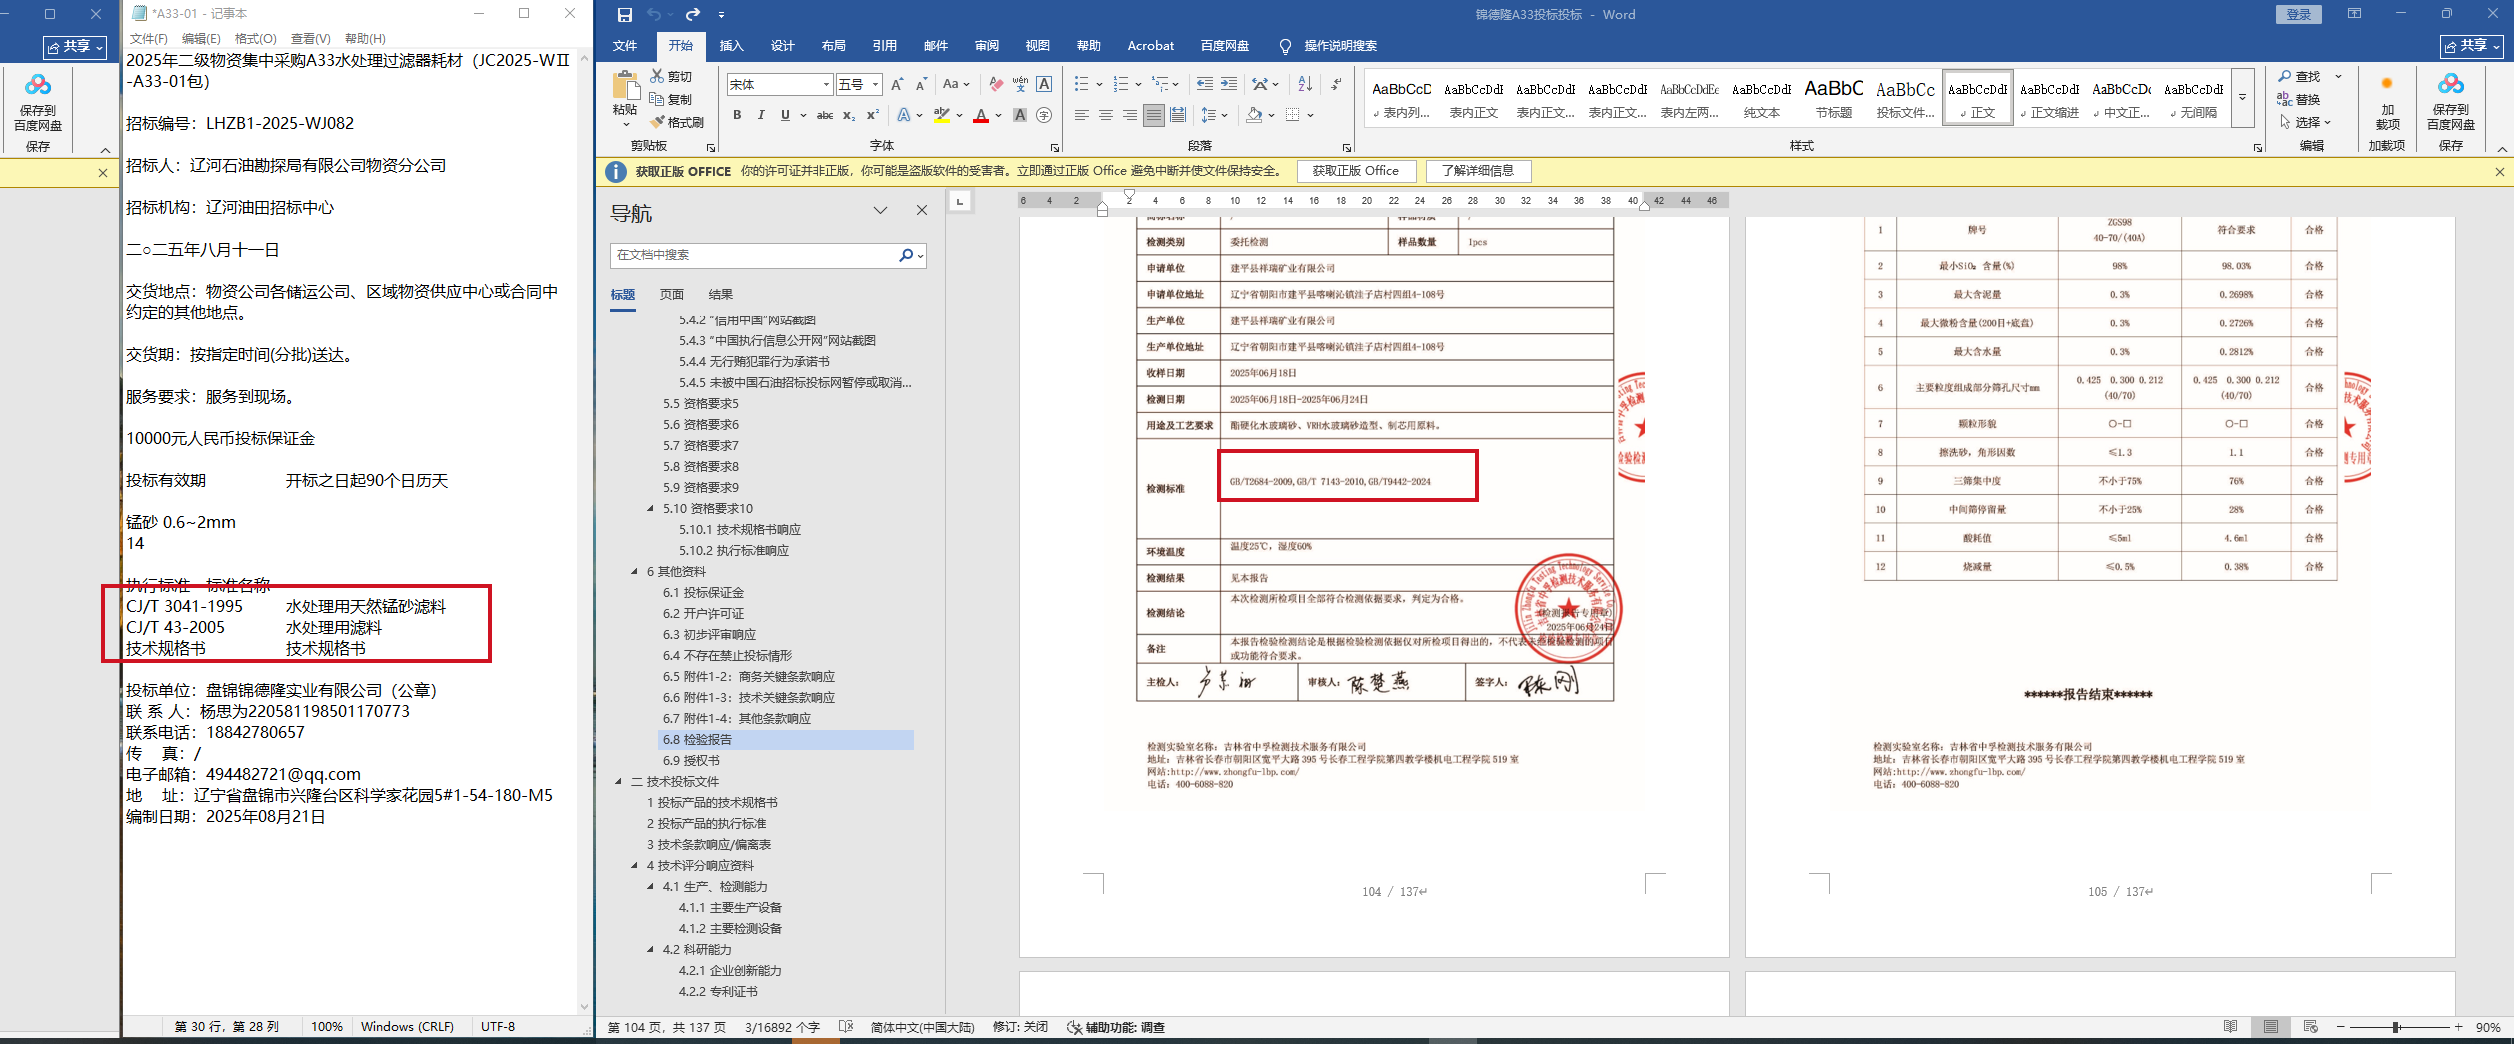Screen dimensions: 2514x1044
Task: Apply the red font color
Action: tap(981, 115)
